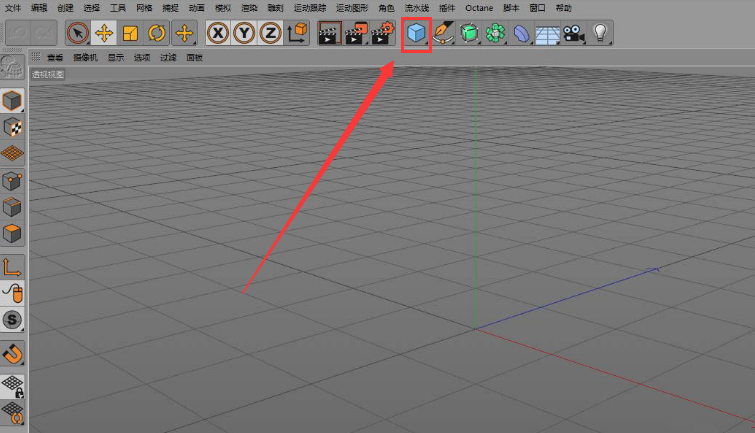This screenshot has width=755, height=433.
Task: Open Render Settings gear clapperboard icon
Action: click(383, 33)
